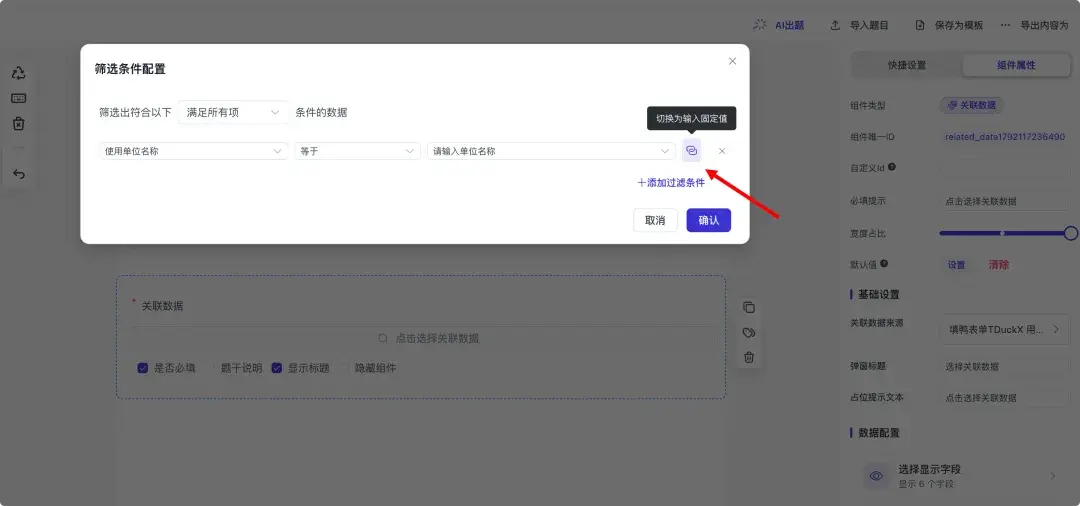Screen dimensions: 1080x506
Task: Open the 等于 operator dropdown
Action: [x=357, y=151]
